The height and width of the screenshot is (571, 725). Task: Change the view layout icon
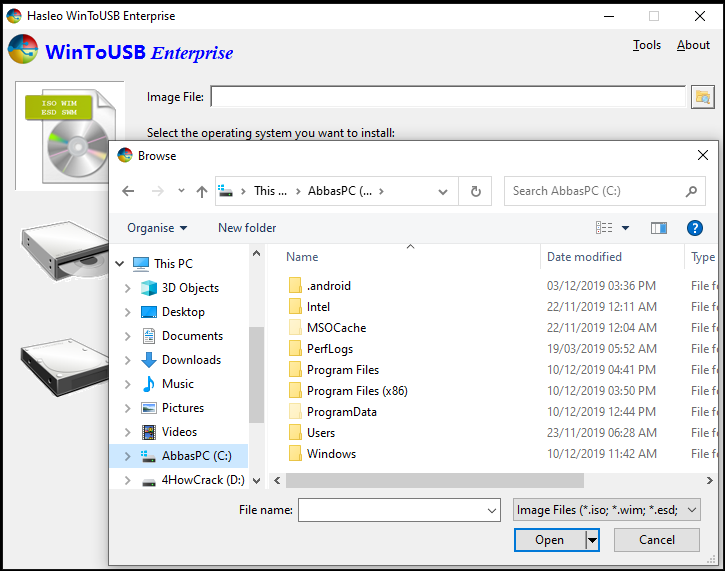[604, 228]
